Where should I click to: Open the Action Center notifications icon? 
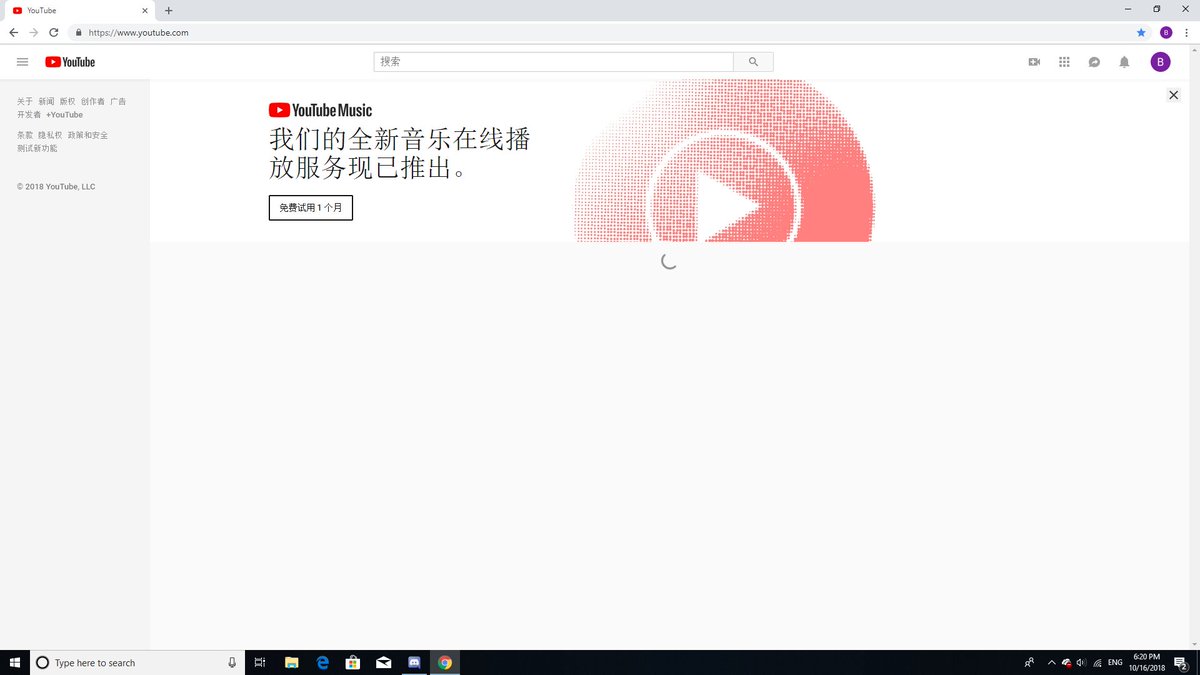coord(1182,662)
